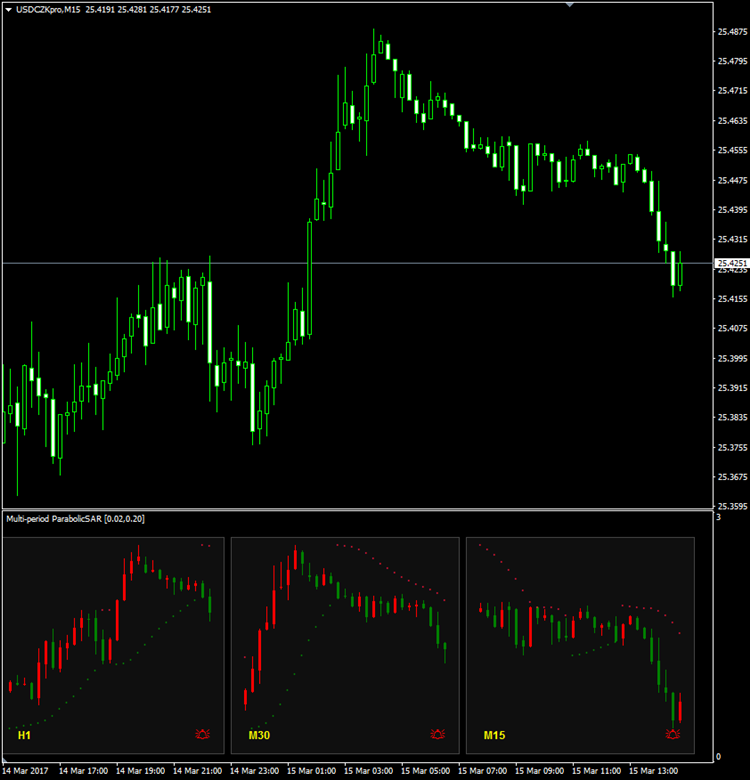
Task: Click the 25.4315 price scale label
Action: (733, 239)
